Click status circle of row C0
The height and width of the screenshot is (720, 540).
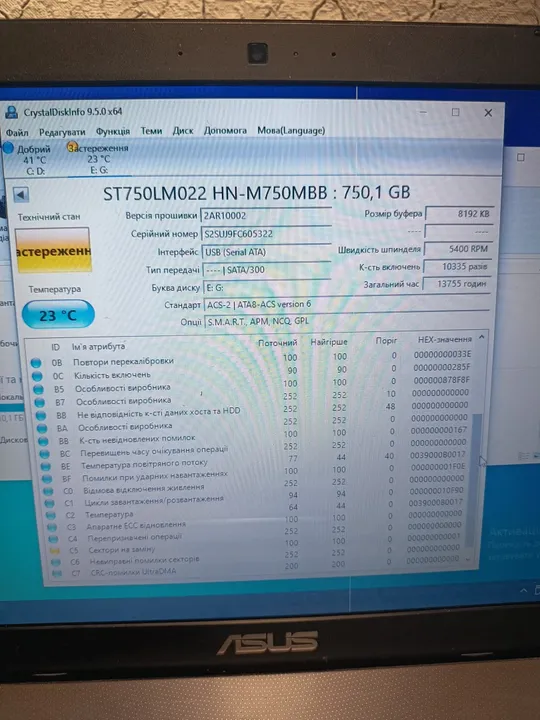(x=48, y=491)
